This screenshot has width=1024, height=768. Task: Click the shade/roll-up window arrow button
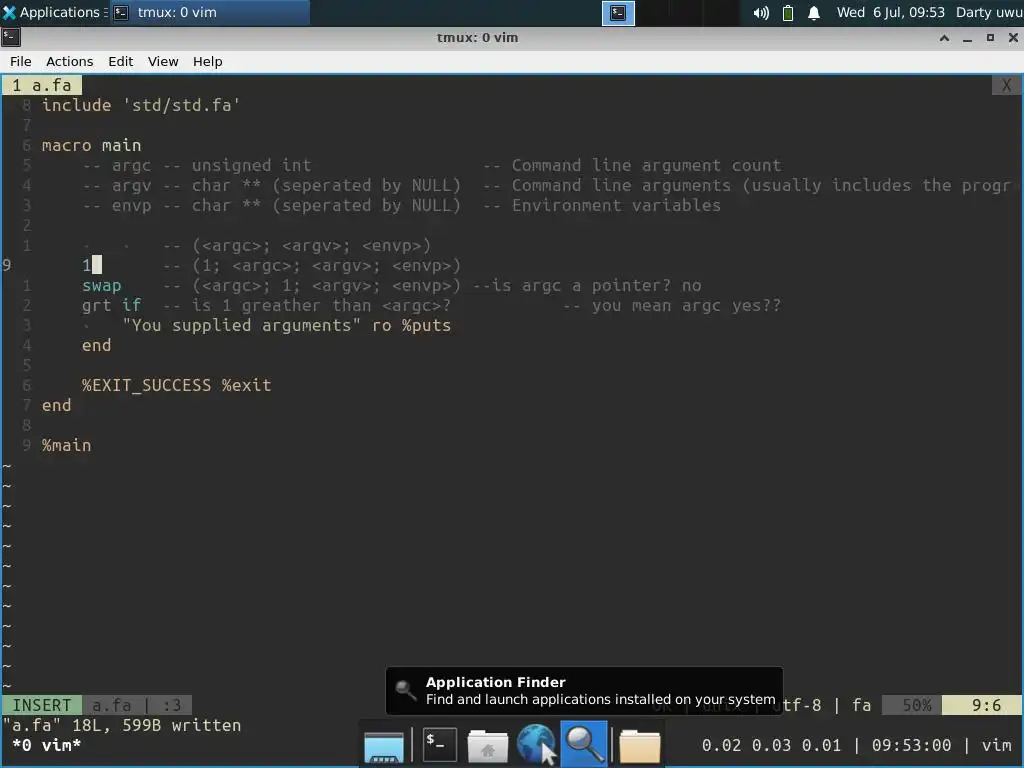pos(944,38)
